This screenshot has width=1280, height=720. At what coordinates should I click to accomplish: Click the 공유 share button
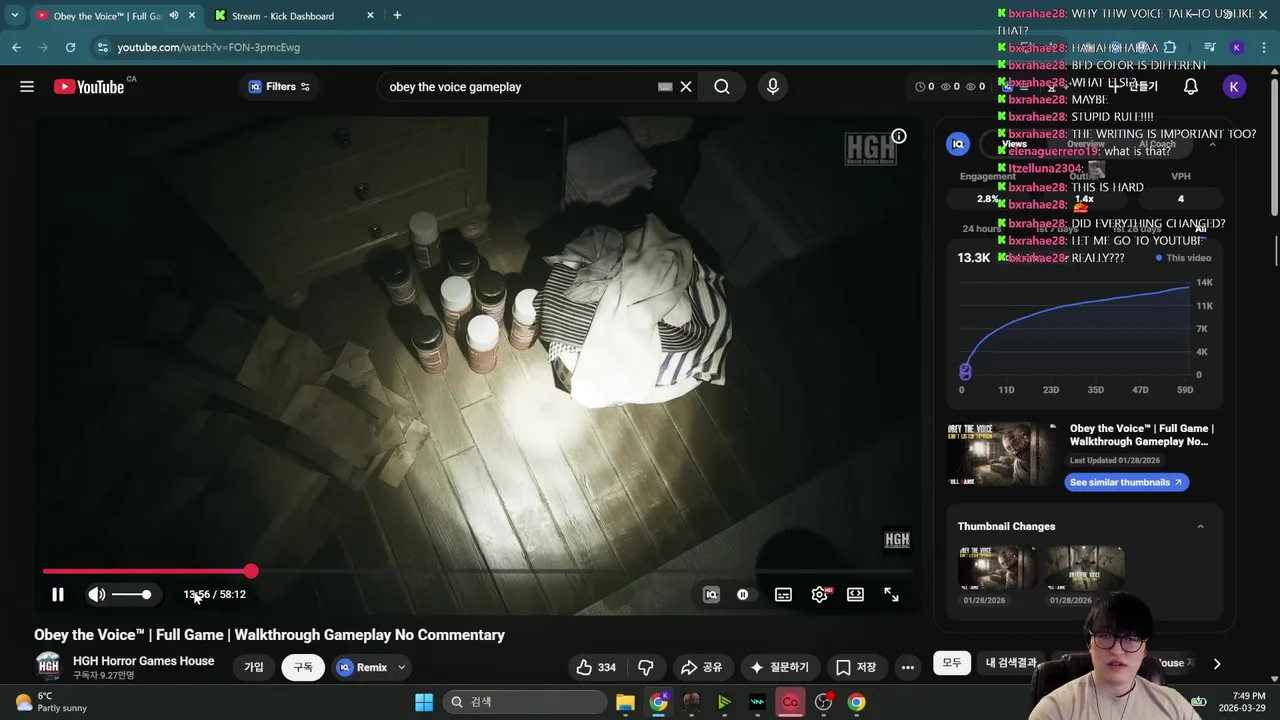point(701,667)
